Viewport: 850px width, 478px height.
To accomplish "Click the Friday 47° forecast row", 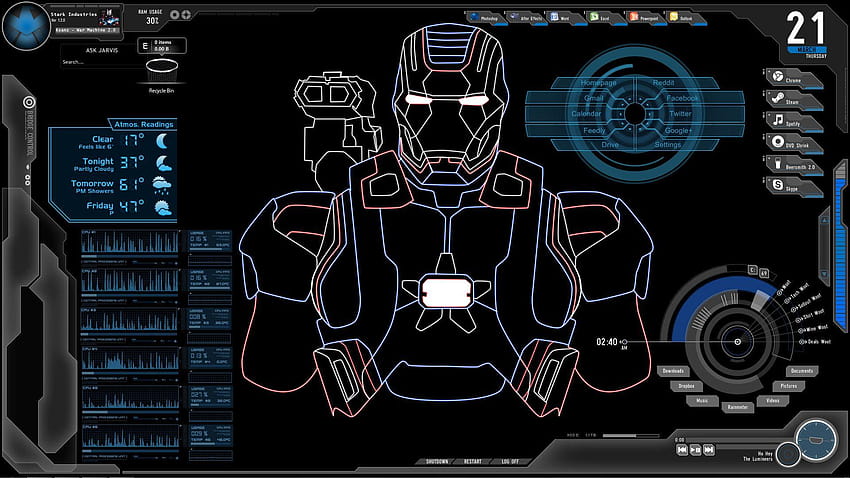I will tap(130, 207).
